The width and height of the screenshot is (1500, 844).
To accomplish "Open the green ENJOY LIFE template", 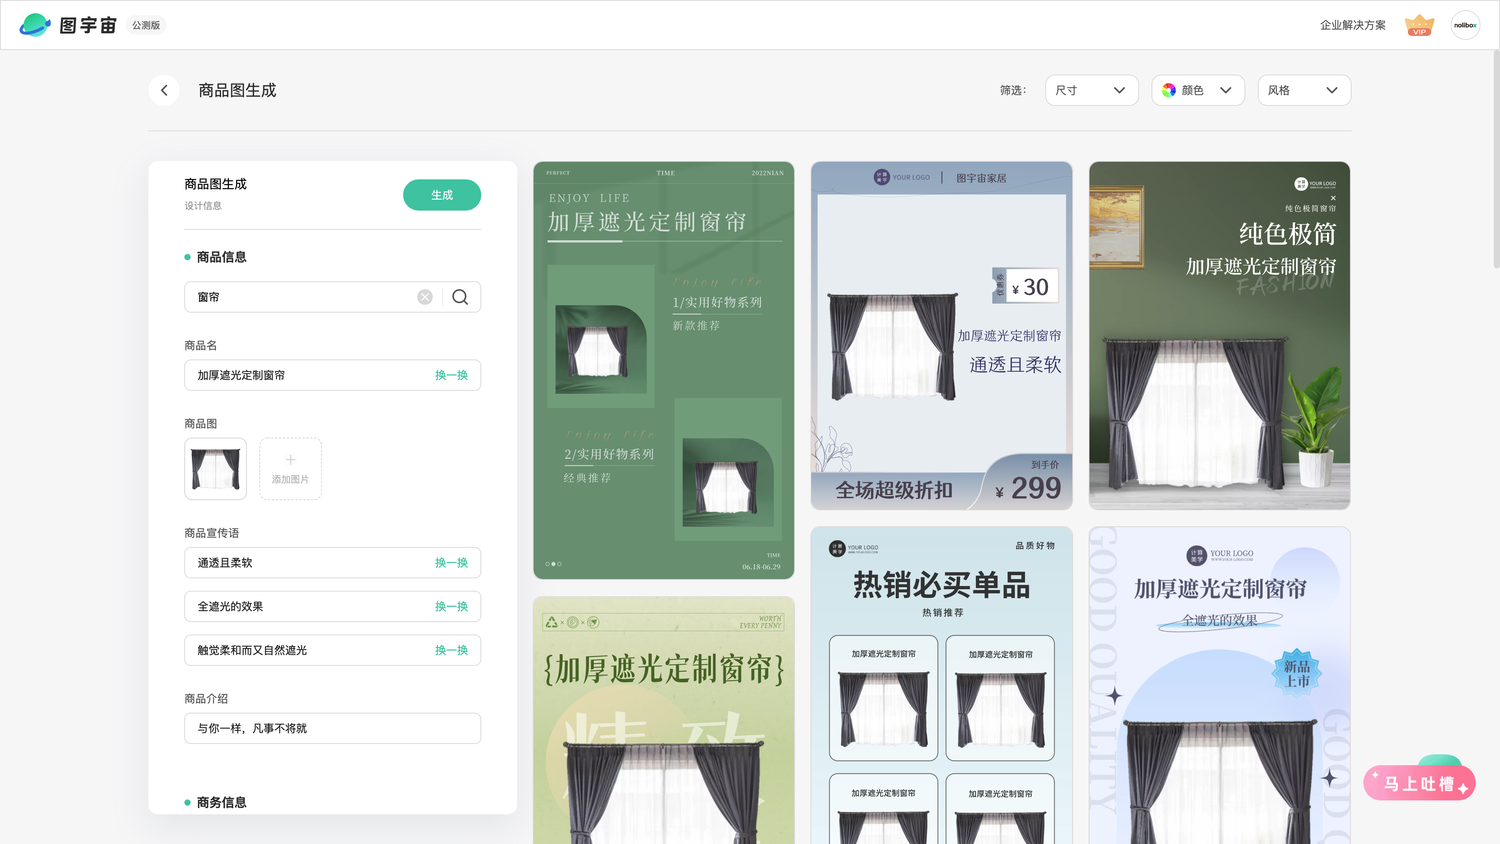I will point(664,370).
